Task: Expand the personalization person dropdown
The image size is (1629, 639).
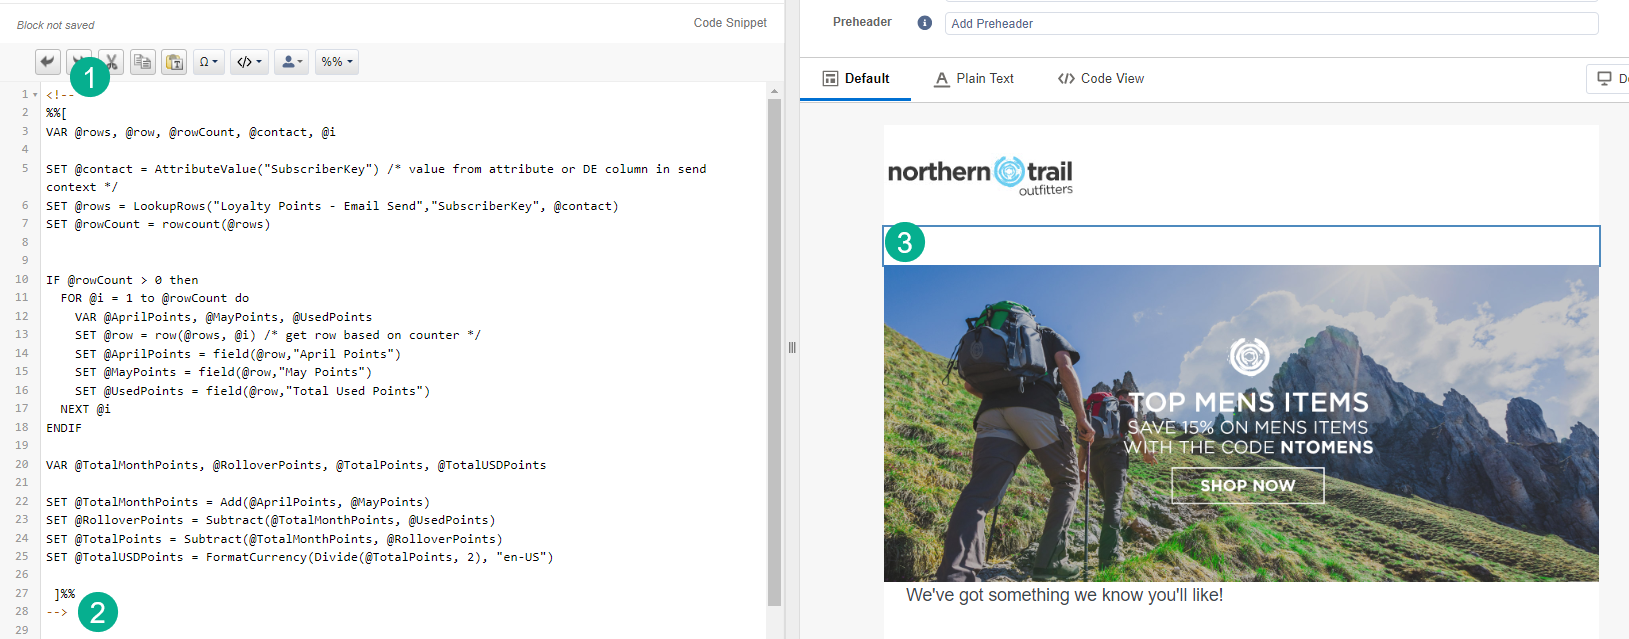Action: click(292, 62)
